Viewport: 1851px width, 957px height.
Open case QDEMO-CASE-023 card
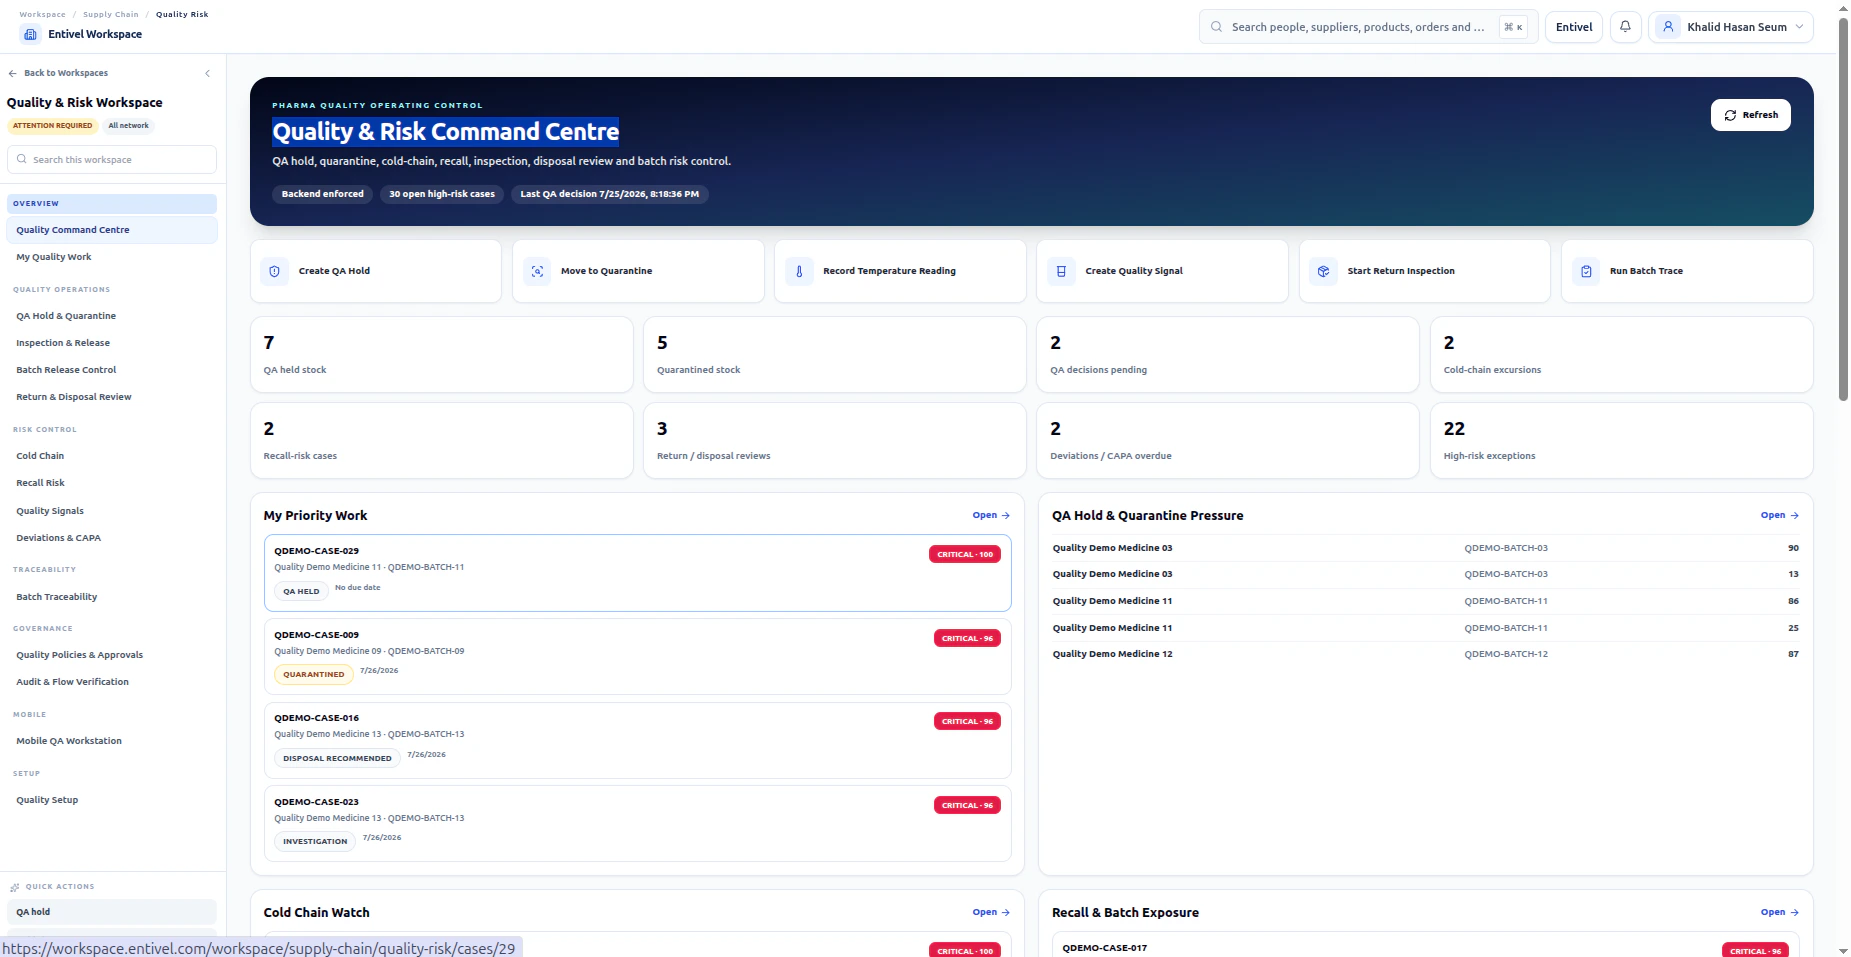click(x=638, y=824)
